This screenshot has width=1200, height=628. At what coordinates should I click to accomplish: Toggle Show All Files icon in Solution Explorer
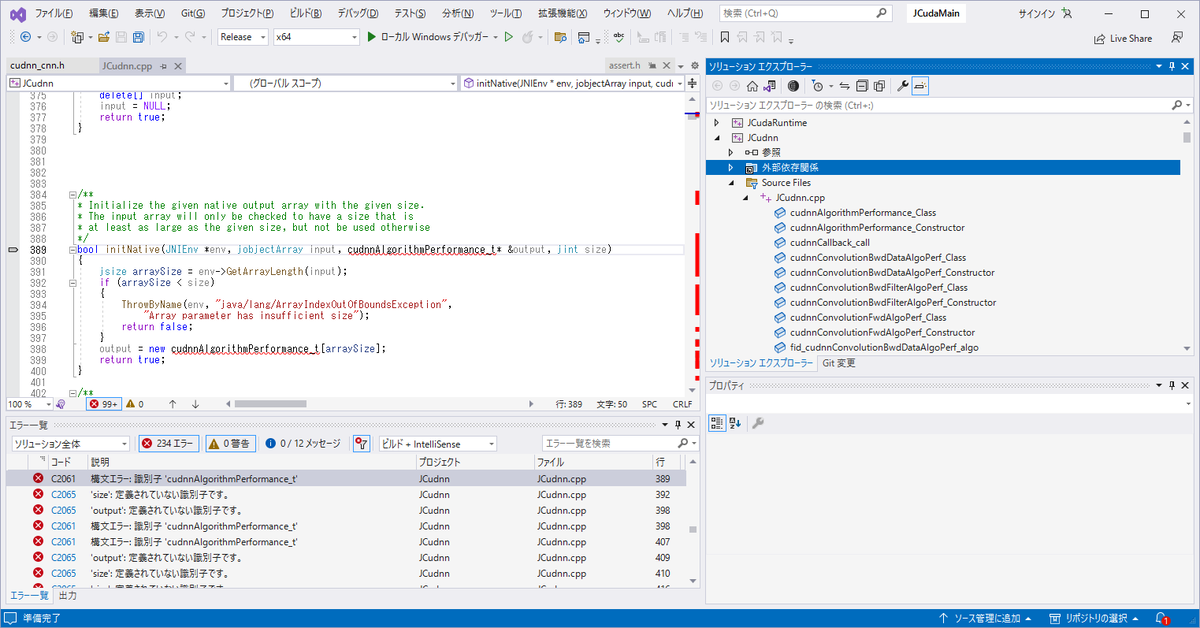[x=878, y=86]
